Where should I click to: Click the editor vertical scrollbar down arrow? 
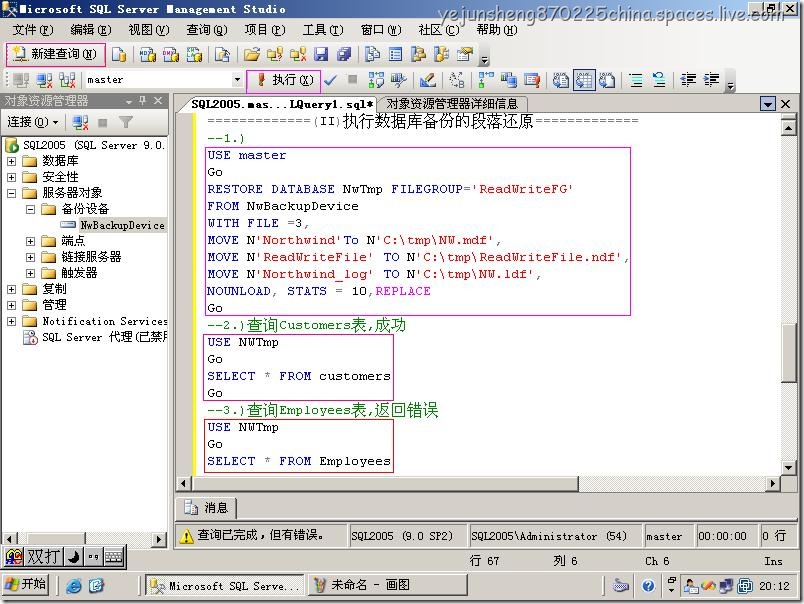788,467
